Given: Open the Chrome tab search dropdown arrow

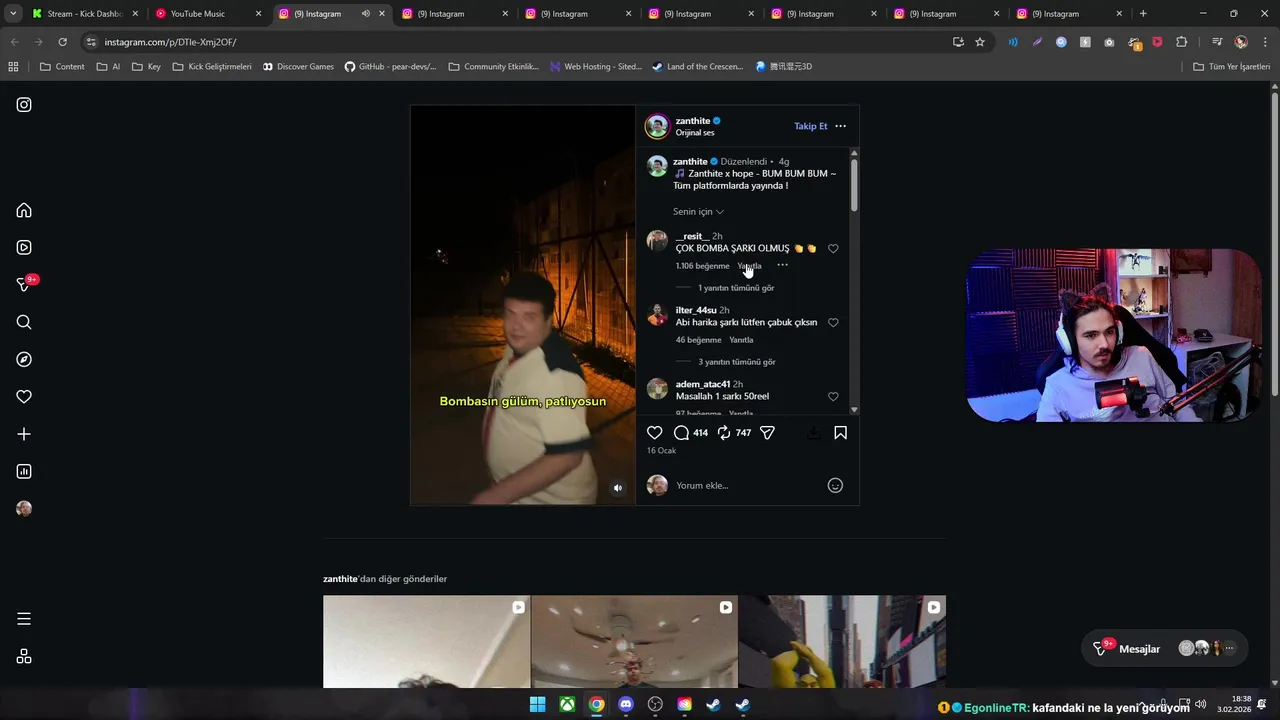Looking at the screenshot, I should pos(13,14).
